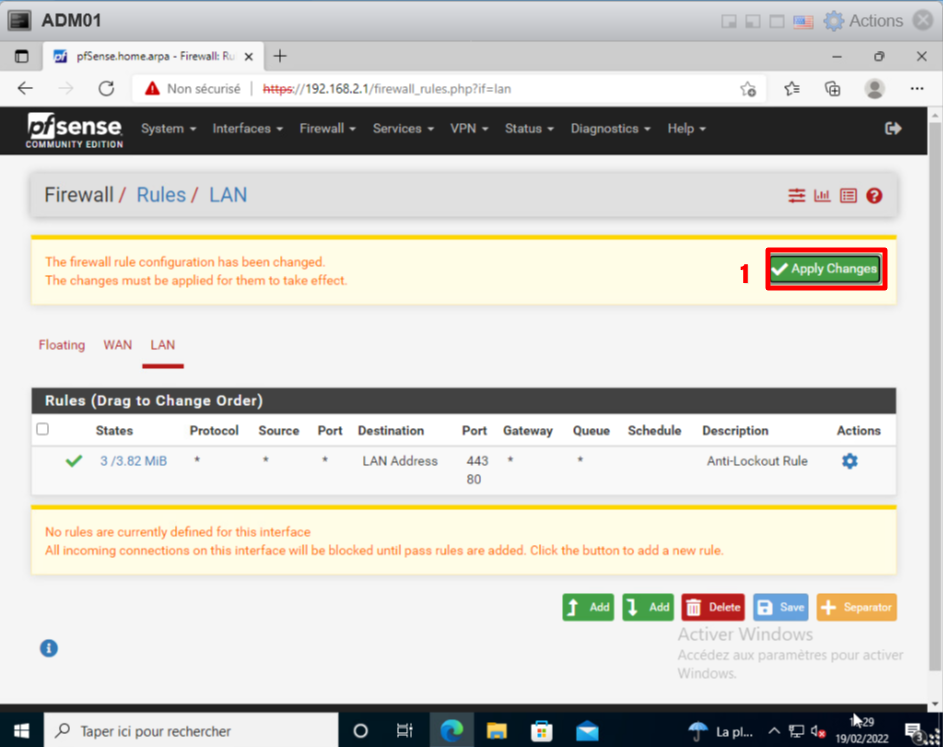This screenshot has width=943, height=747.
Task: Click the red Delete button
Action: pyautogui.click(x=712, y=607)
